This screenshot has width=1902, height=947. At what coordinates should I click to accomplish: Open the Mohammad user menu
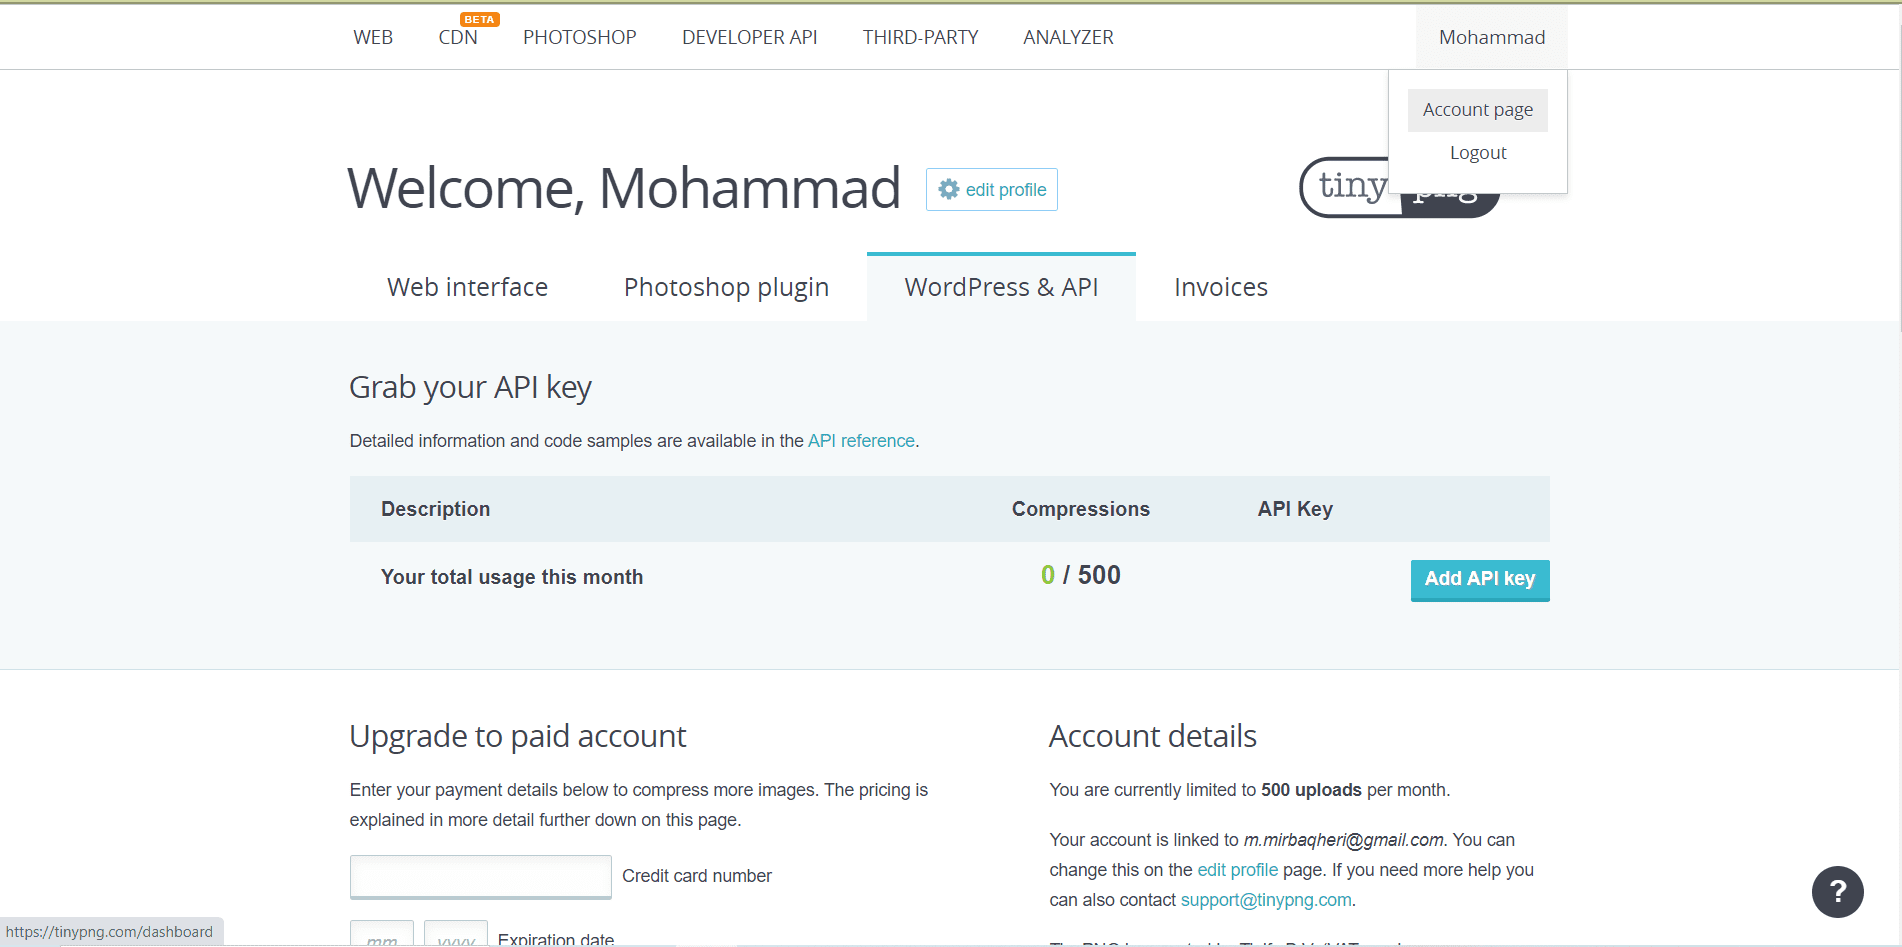(1492, 37)
